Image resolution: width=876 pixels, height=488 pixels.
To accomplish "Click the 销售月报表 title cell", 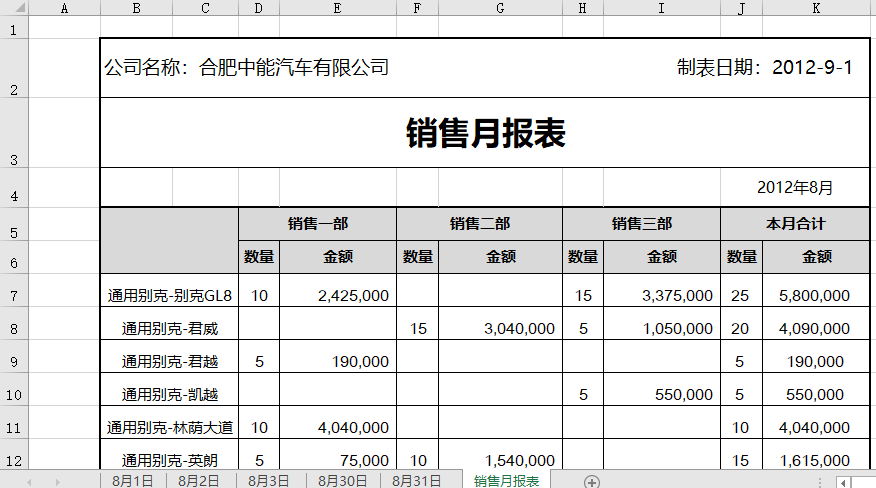I will (485, 133).
